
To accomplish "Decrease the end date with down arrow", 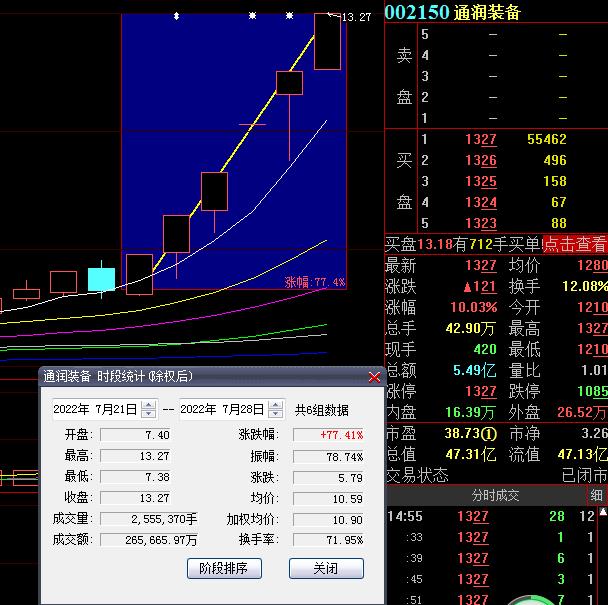I will pyautogui.click(x=277, y=414).
